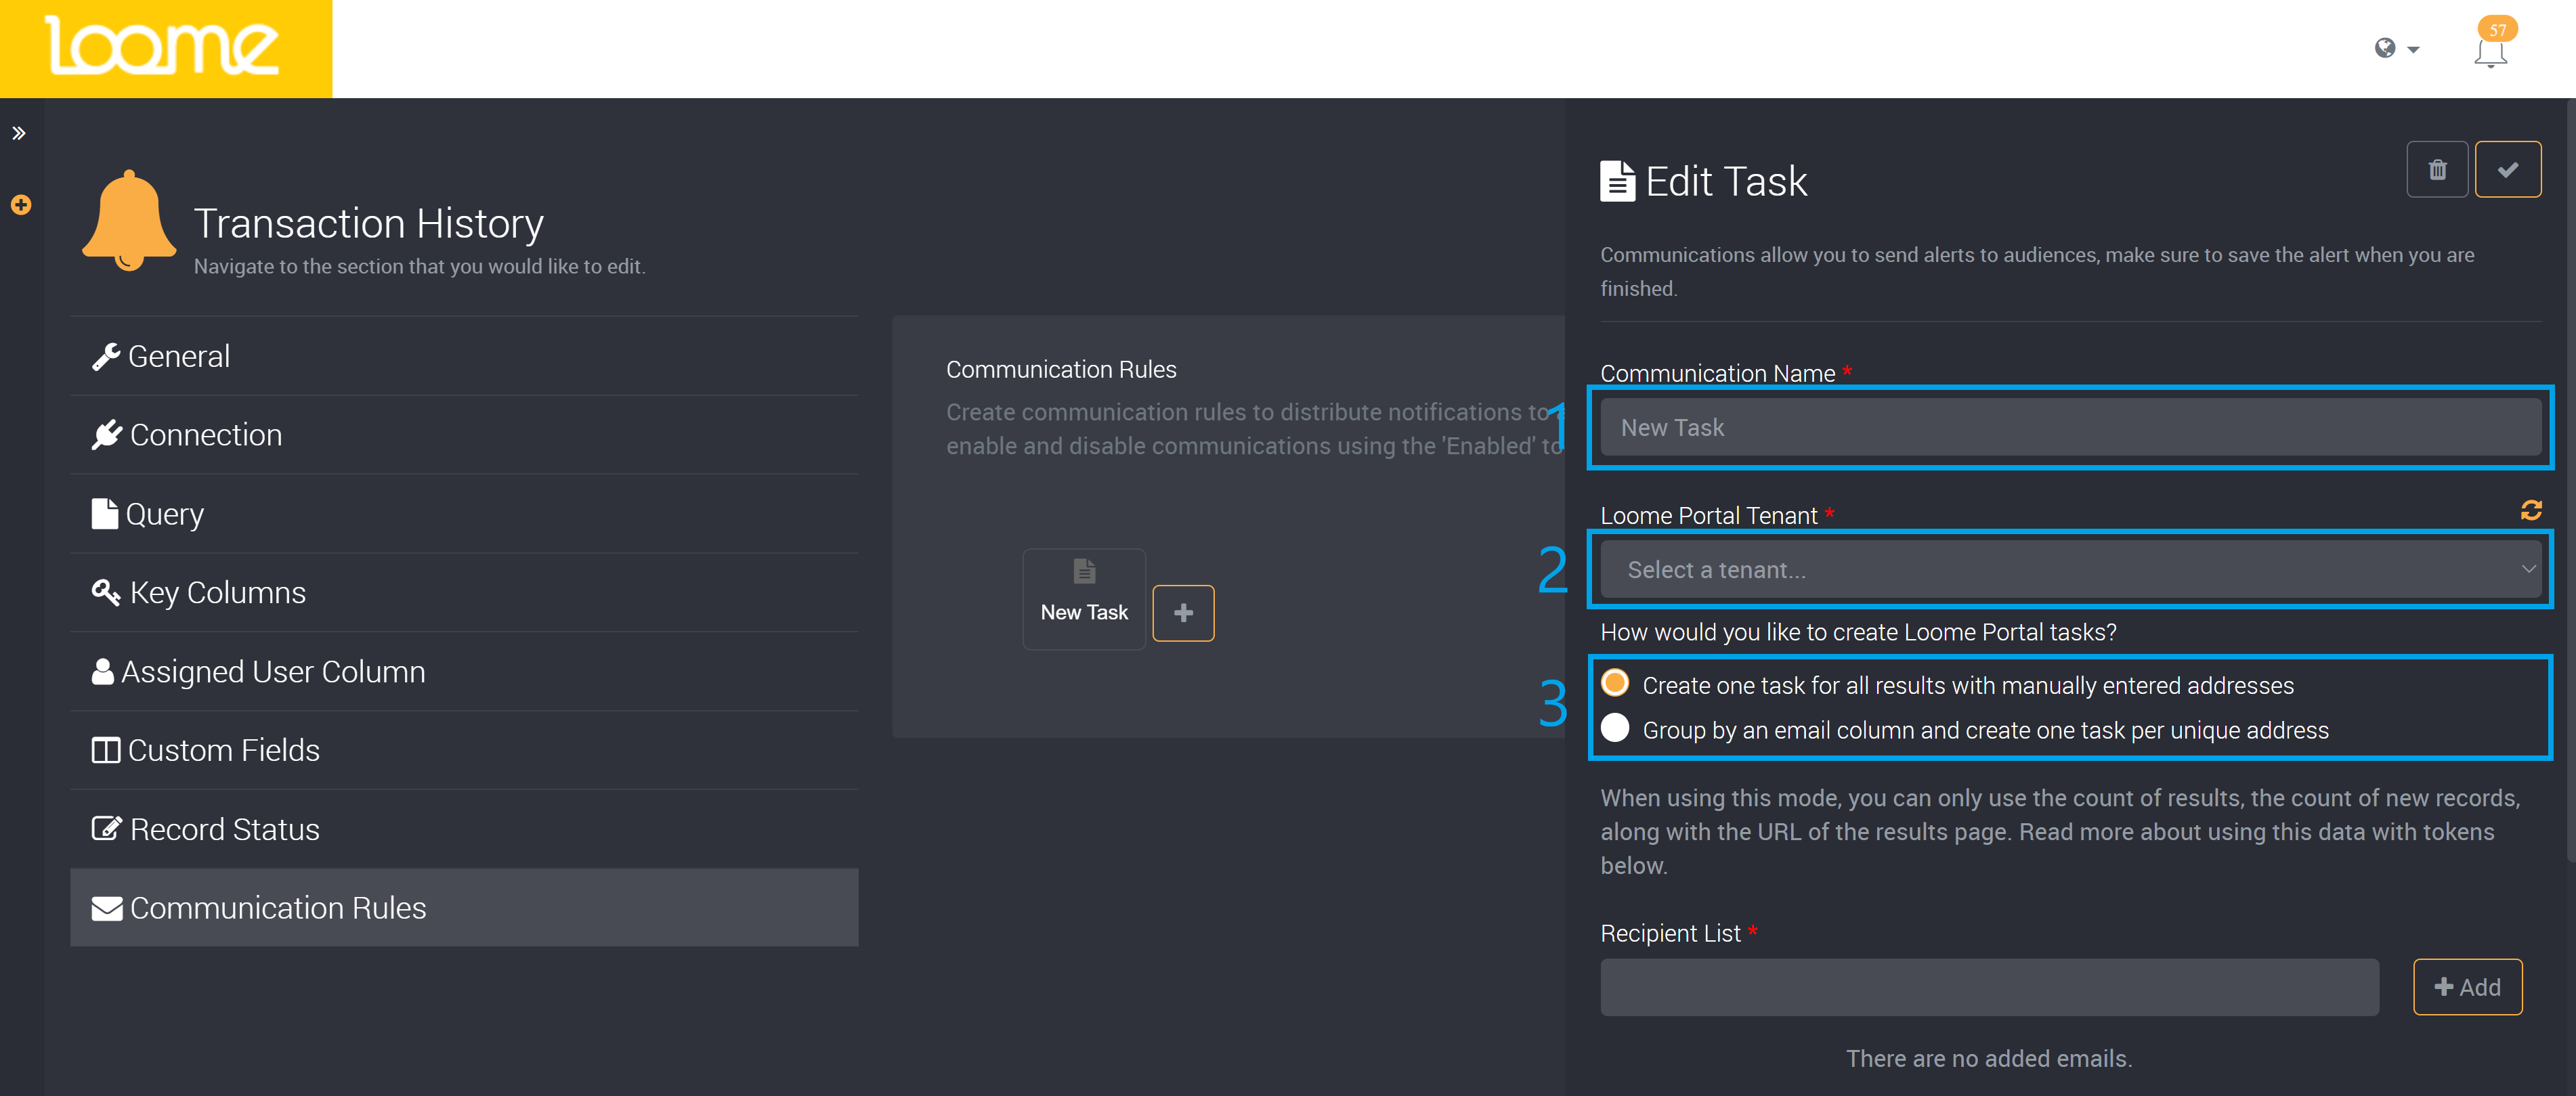The image size is (2576, 1096).
Task: Save the task using the checkmark icon
Action: pyautogui.click(x=2508, y=169)
